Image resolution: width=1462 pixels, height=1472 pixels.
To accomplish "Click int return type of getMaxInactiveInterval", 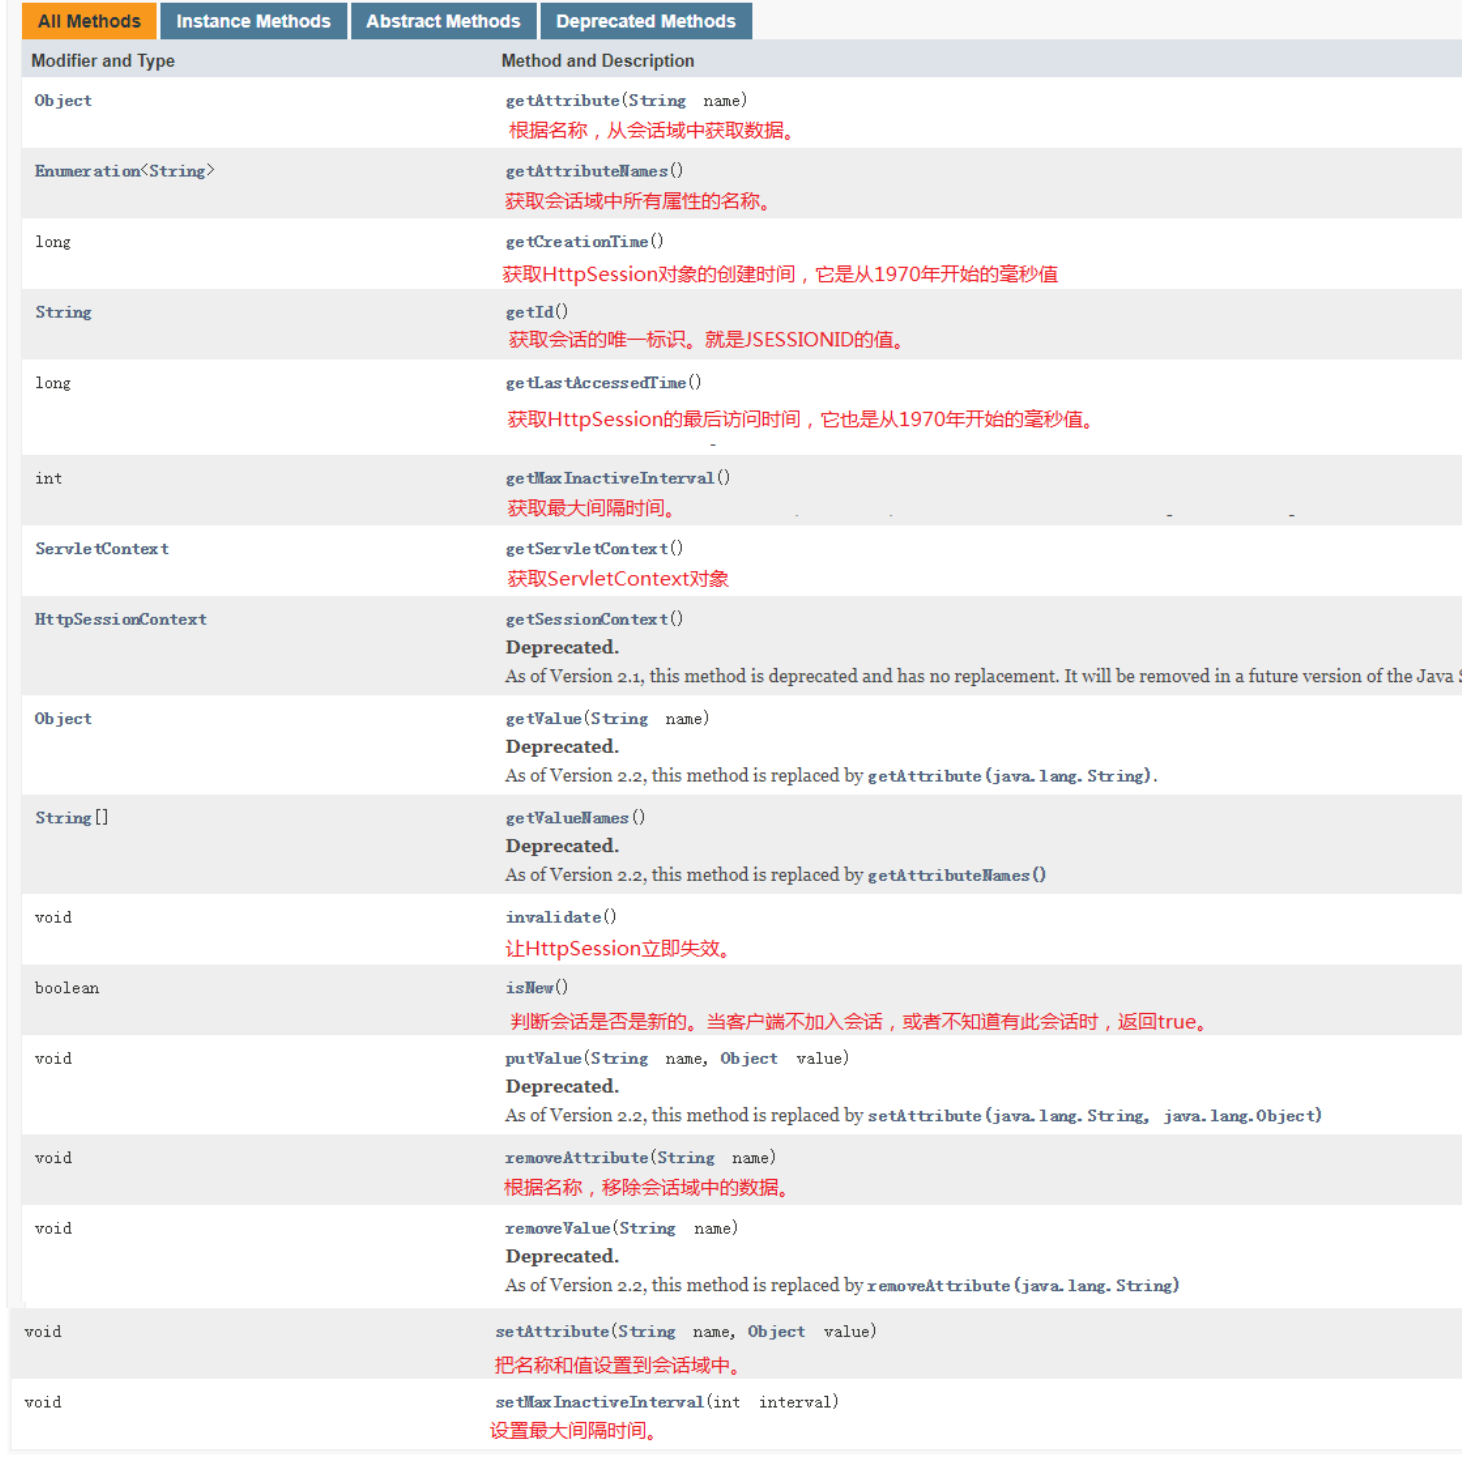I will (x=48, y=478).
